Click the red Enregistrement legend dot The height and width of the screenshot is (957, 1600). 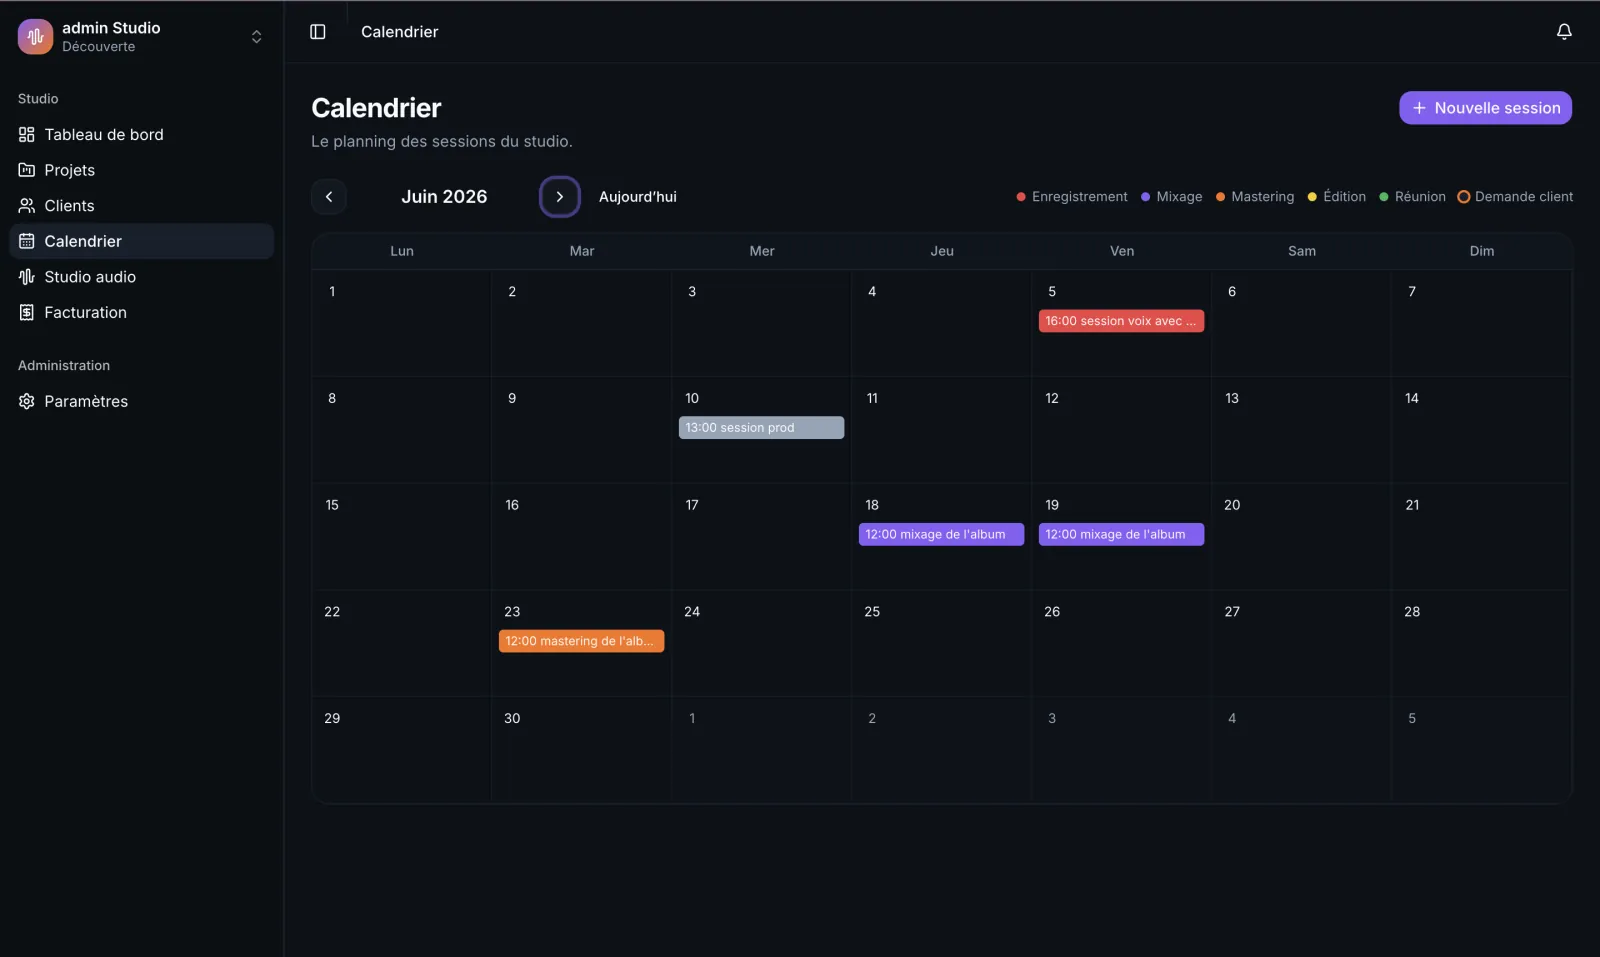[x=1021, y=197]
